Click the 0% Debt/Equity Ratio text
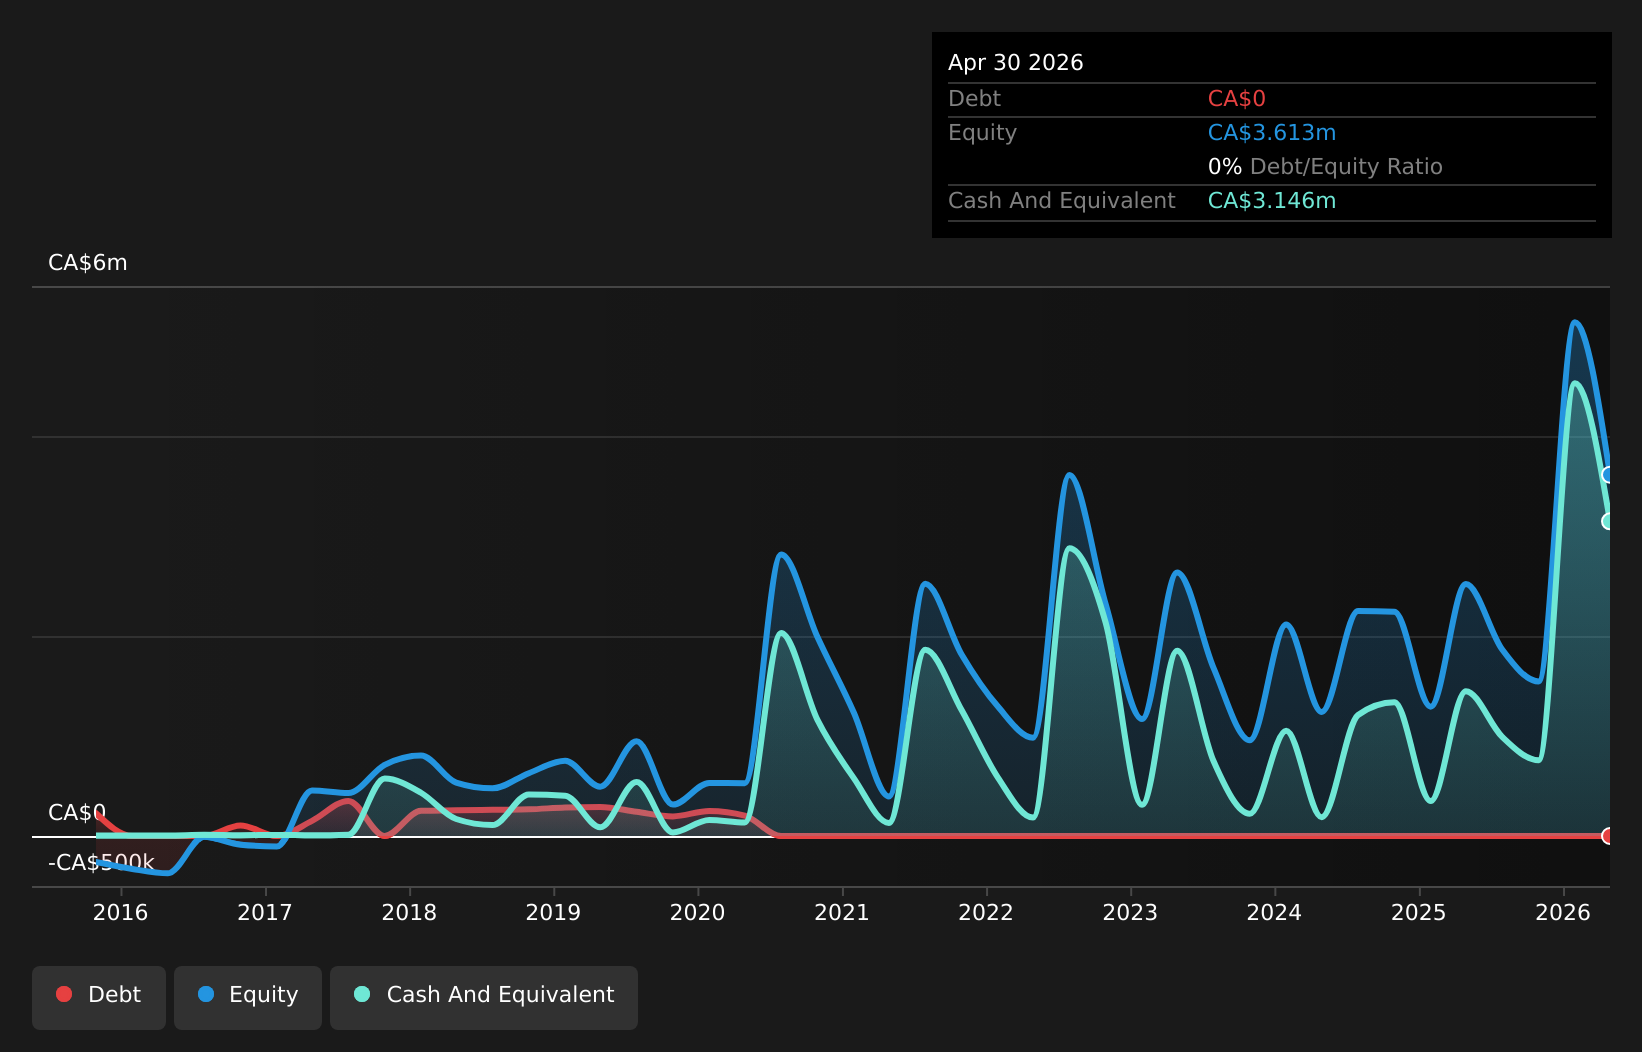This screenshot has width=1642, height=1052. pos(1325,167)
